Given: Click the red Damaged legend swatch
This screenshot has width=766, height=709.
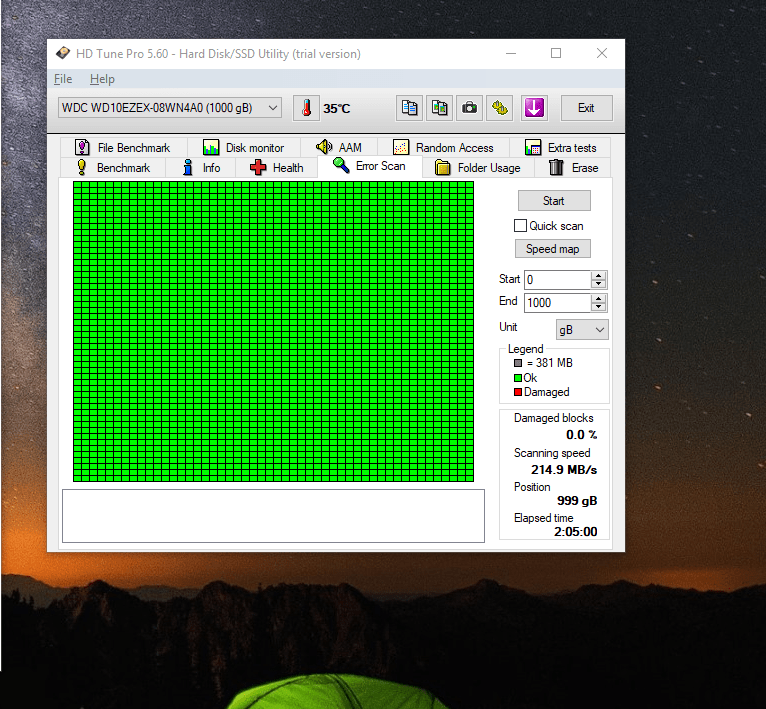Looking at the screenshot, I should pyautogui.click(x=518, y=392).
